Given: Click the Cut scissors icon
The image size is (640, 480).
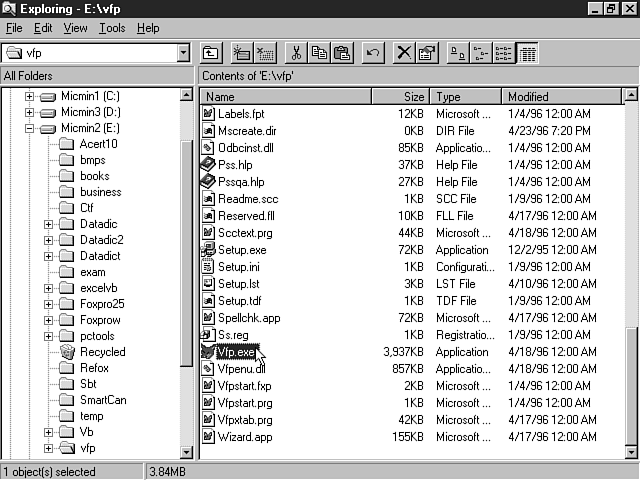Looking at the screenshot, I should pyautogui.click(x=296, y=53).
